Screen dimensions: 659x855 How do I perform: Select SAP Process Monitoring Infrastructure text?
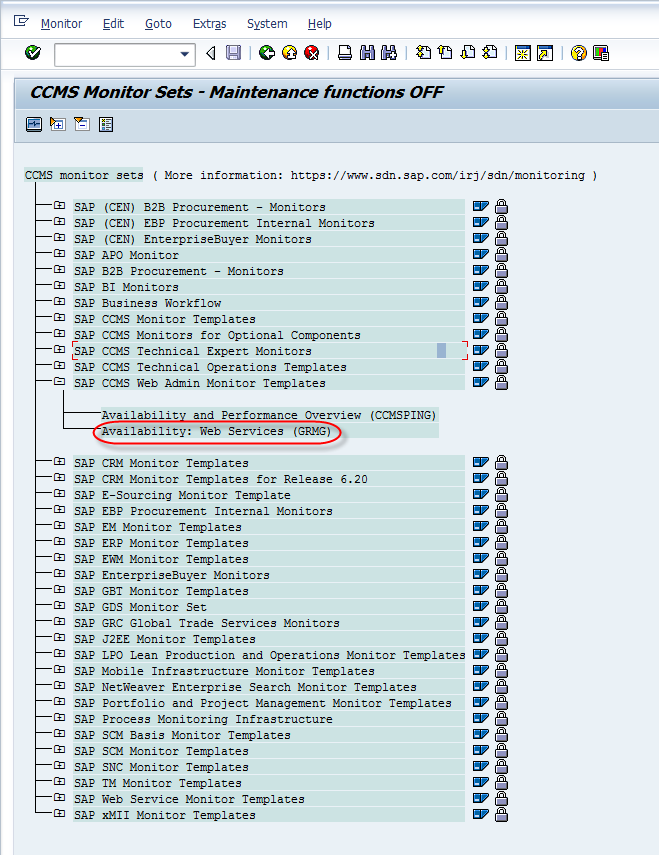(203, 719)
